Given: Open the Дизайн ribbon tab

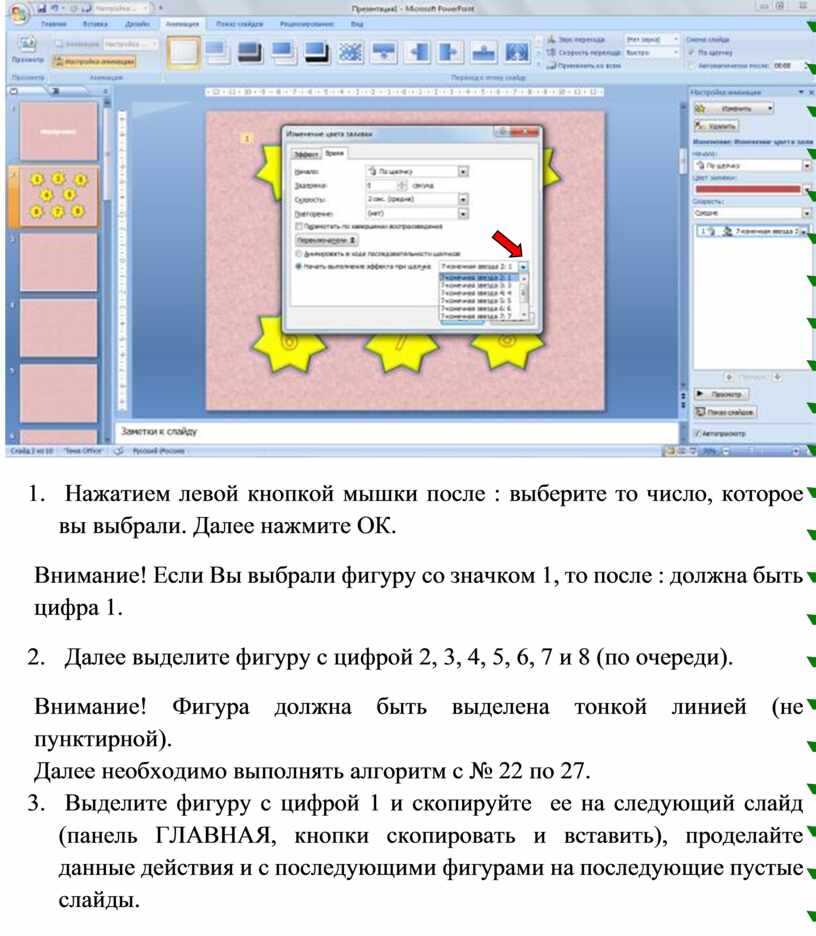Looking at the screenshot, I should click(137, 24).
